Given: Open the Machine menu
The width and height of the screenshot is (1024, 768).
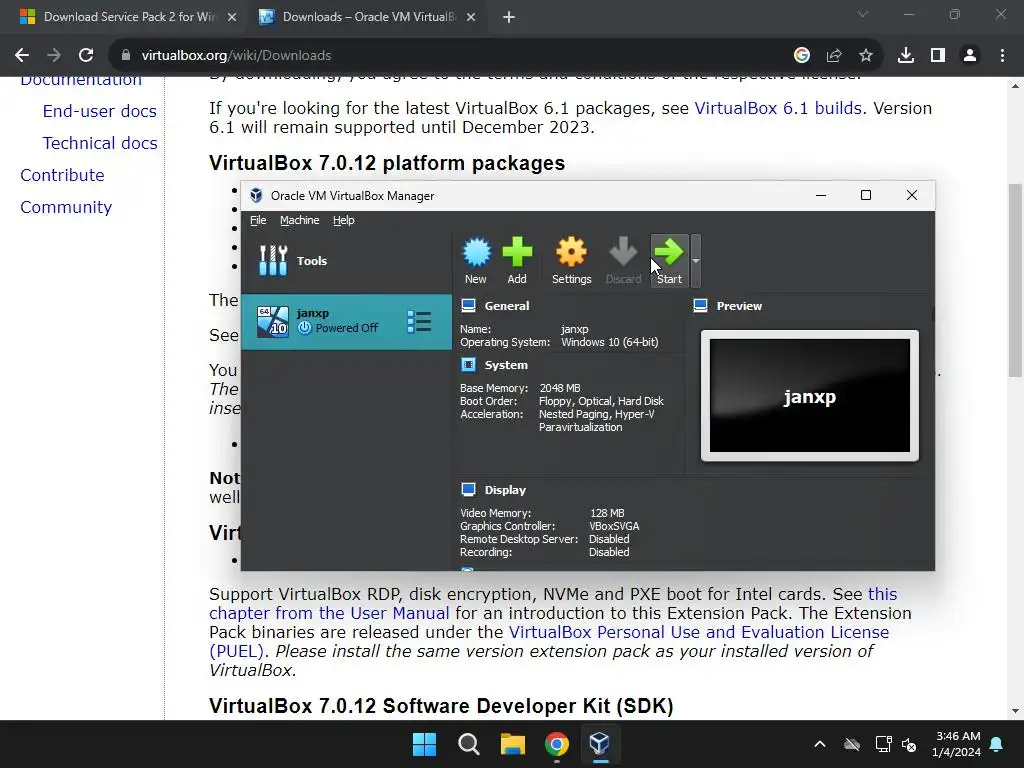Looking at the screenshot, I should [x=300, y=220].
